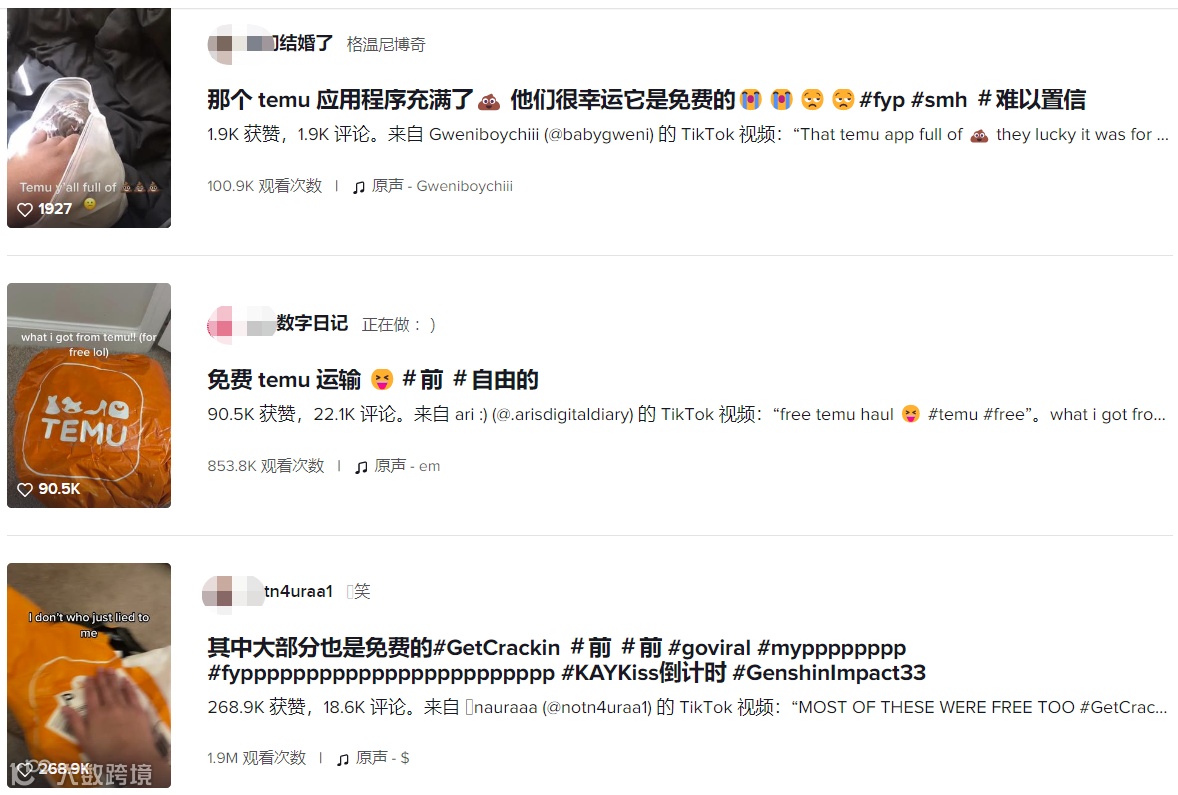Click heart icon showing 90.5K likes
The image size is (1178, 795).
pos(25,489)
